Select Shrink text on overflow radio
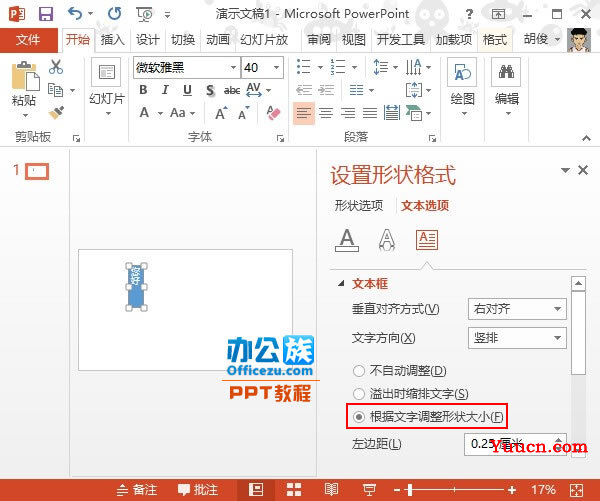This screenshot has height=501, width=600. click(359, 393)
